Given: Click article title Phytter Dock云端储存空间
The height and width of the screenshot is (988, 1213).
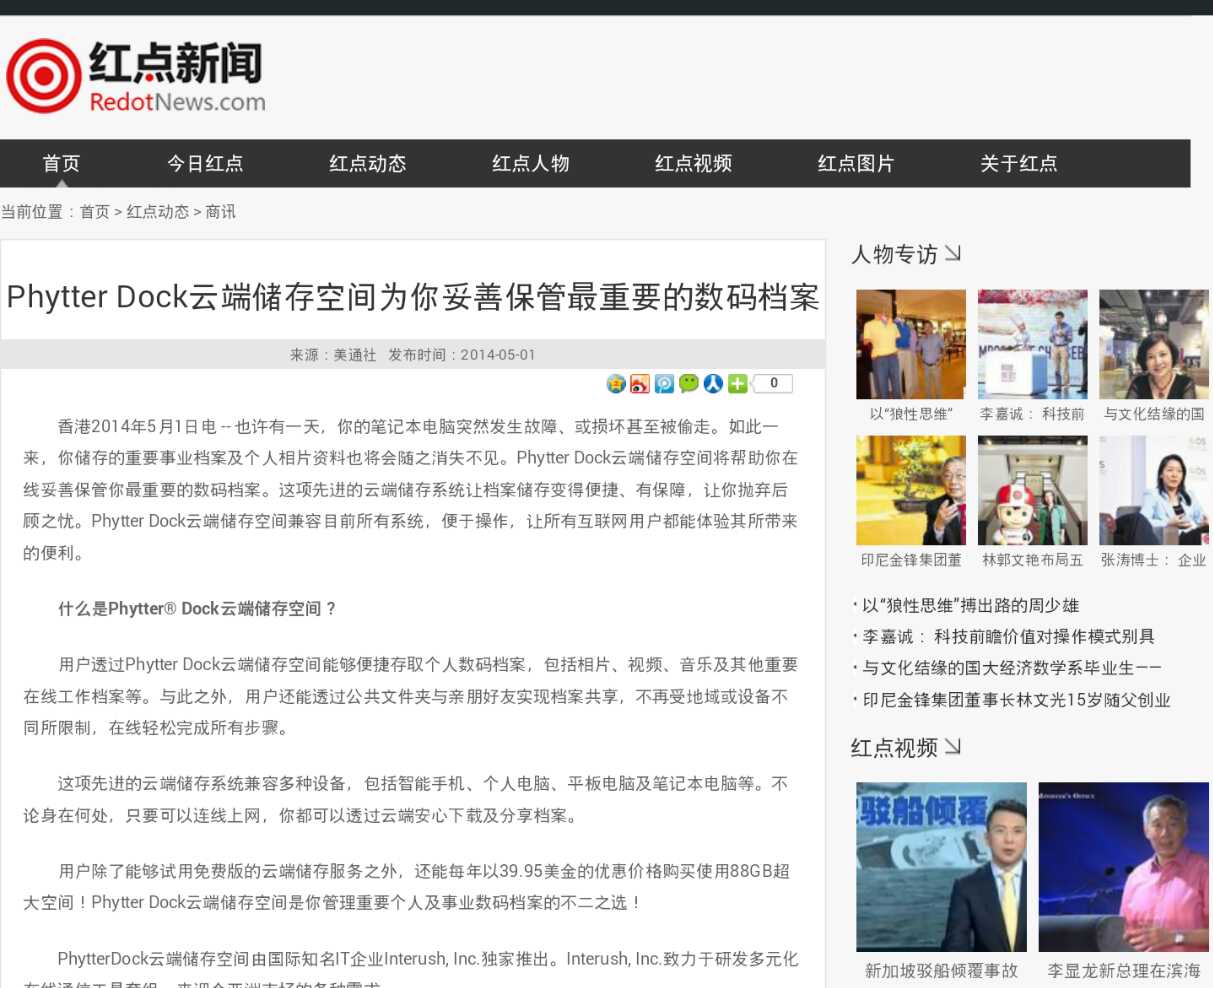Looking at the screenshot, I should pyautogui.click(x=412, y=297).
